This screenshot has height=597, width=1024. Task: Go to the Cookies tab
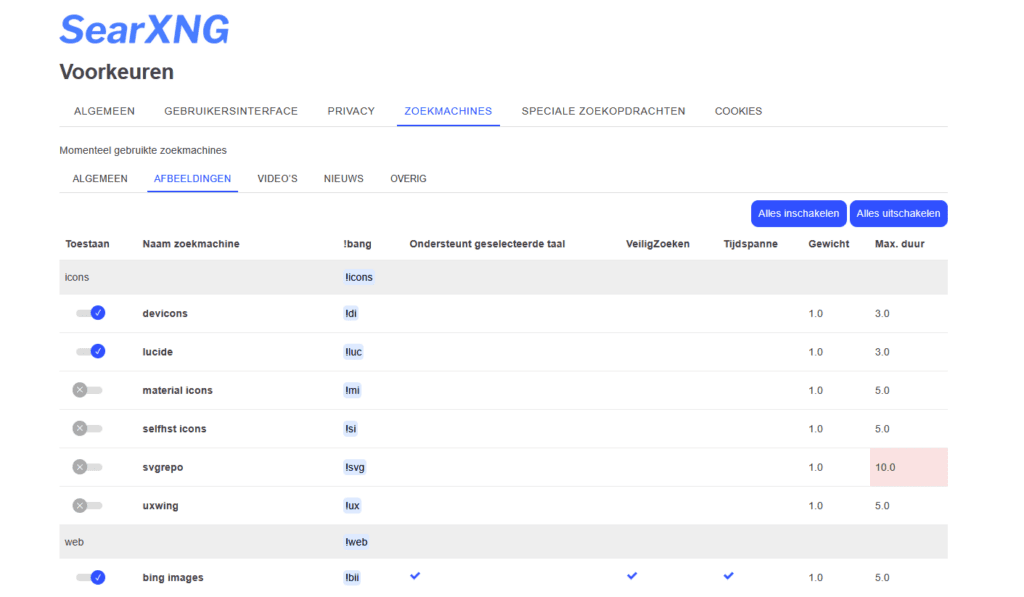(x=739, y=111)
